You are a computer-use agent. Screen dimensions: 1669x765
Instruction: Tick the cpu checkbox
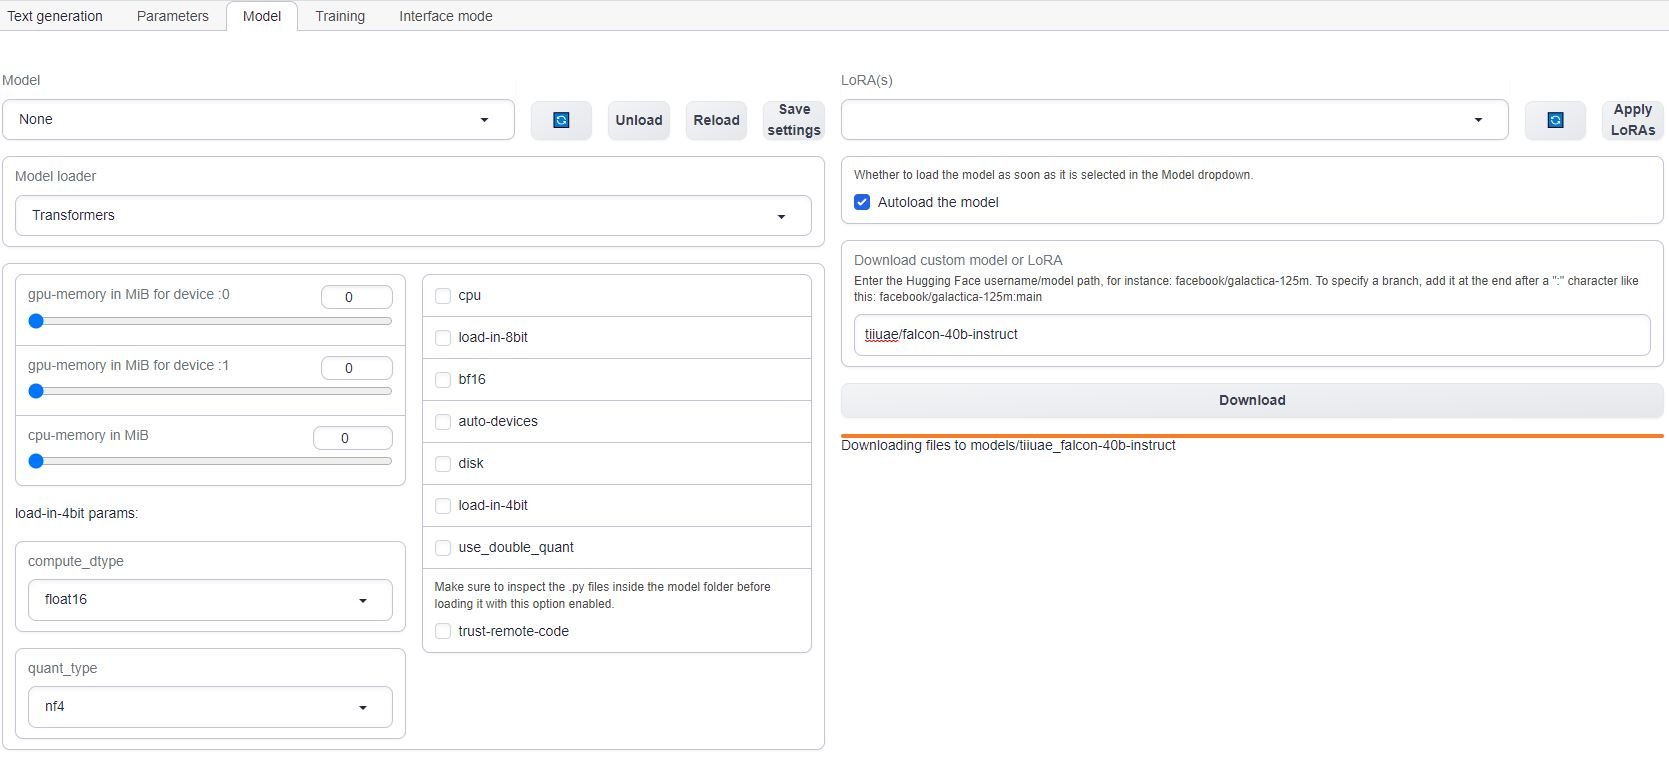pyautogui.click(x=443, y=296)
